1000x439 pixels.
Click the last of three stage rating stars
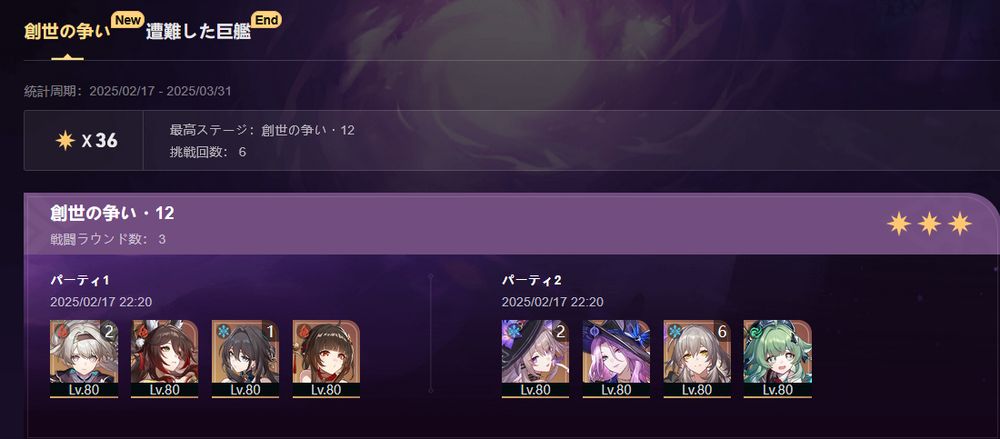(960, 223)
